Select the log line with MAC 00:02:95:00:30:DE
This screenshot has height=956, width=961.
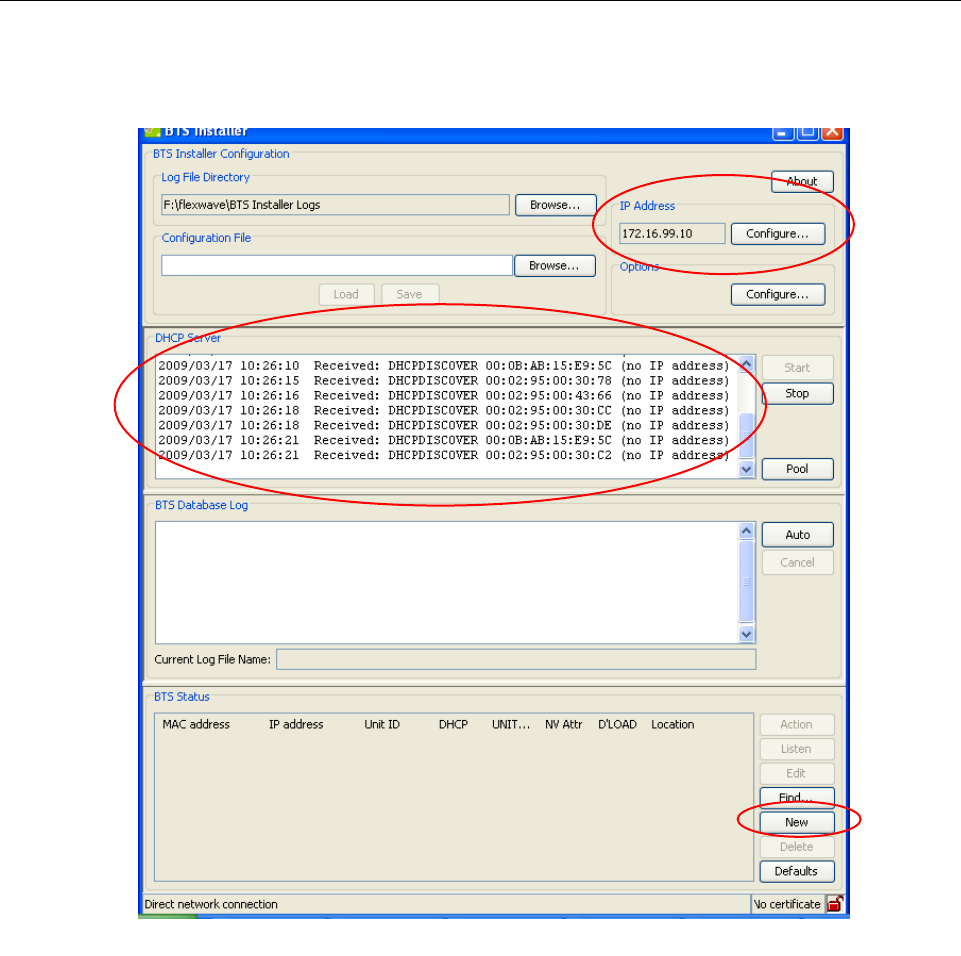tap(444, 425)
